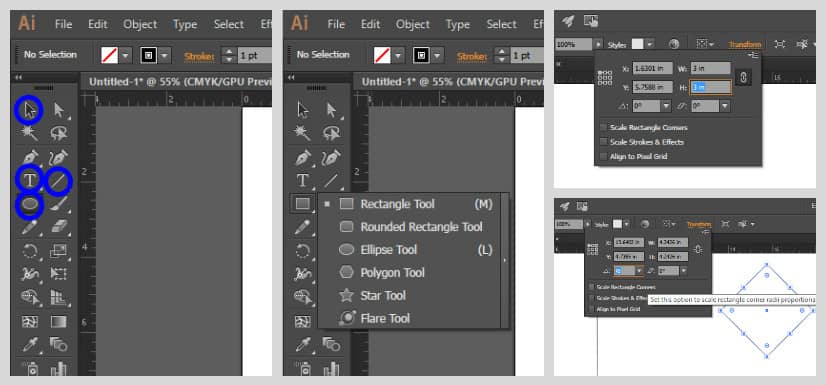
Task: Open rotate angle dropdown, top-right screenshot
Action: coord(666,106)
